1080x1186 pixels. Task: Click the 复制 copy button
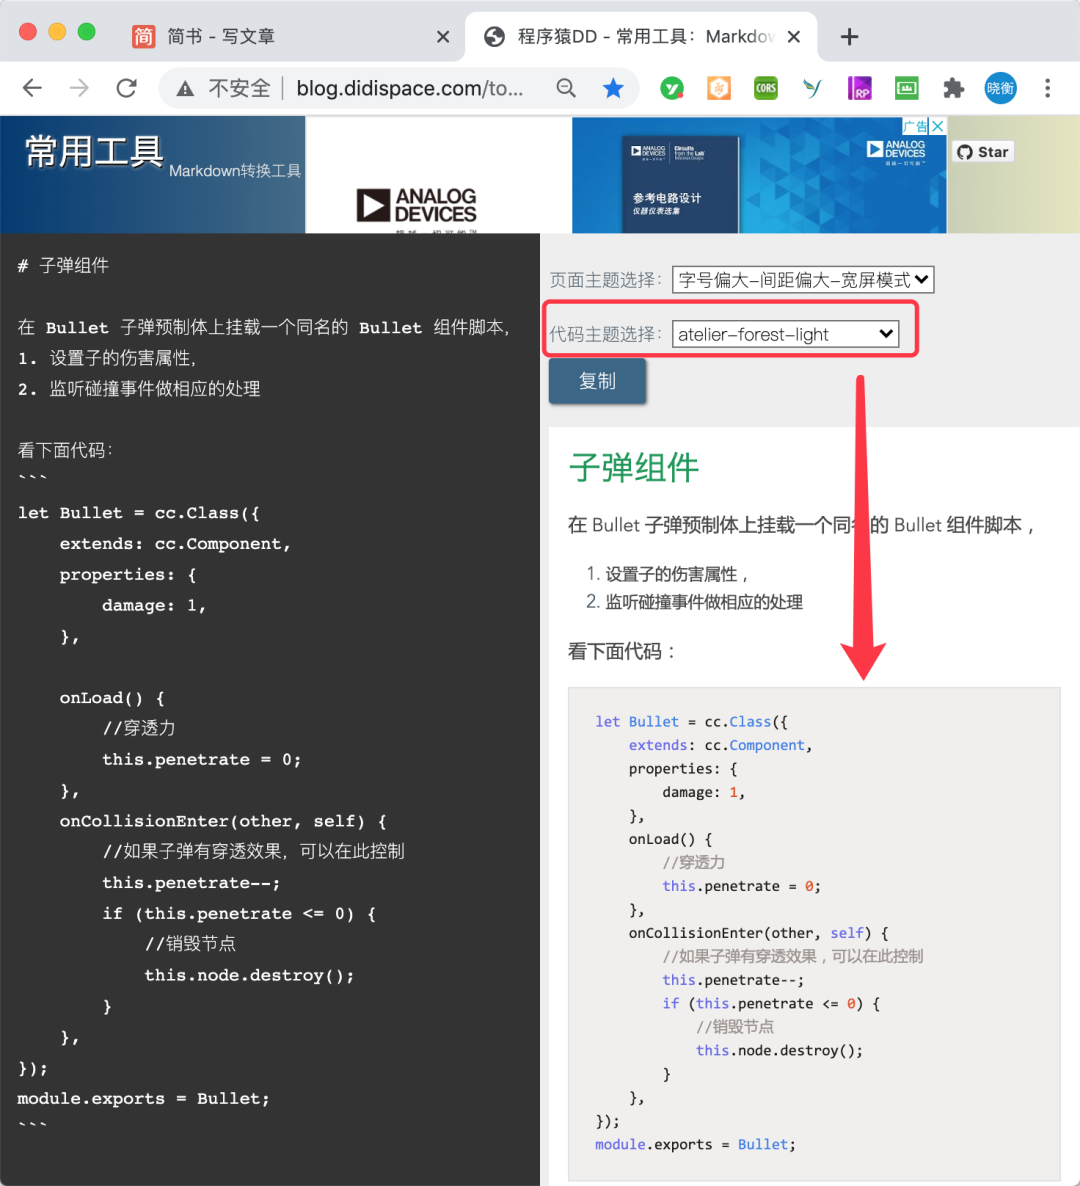pyautogui.click(x=597, y=380)
